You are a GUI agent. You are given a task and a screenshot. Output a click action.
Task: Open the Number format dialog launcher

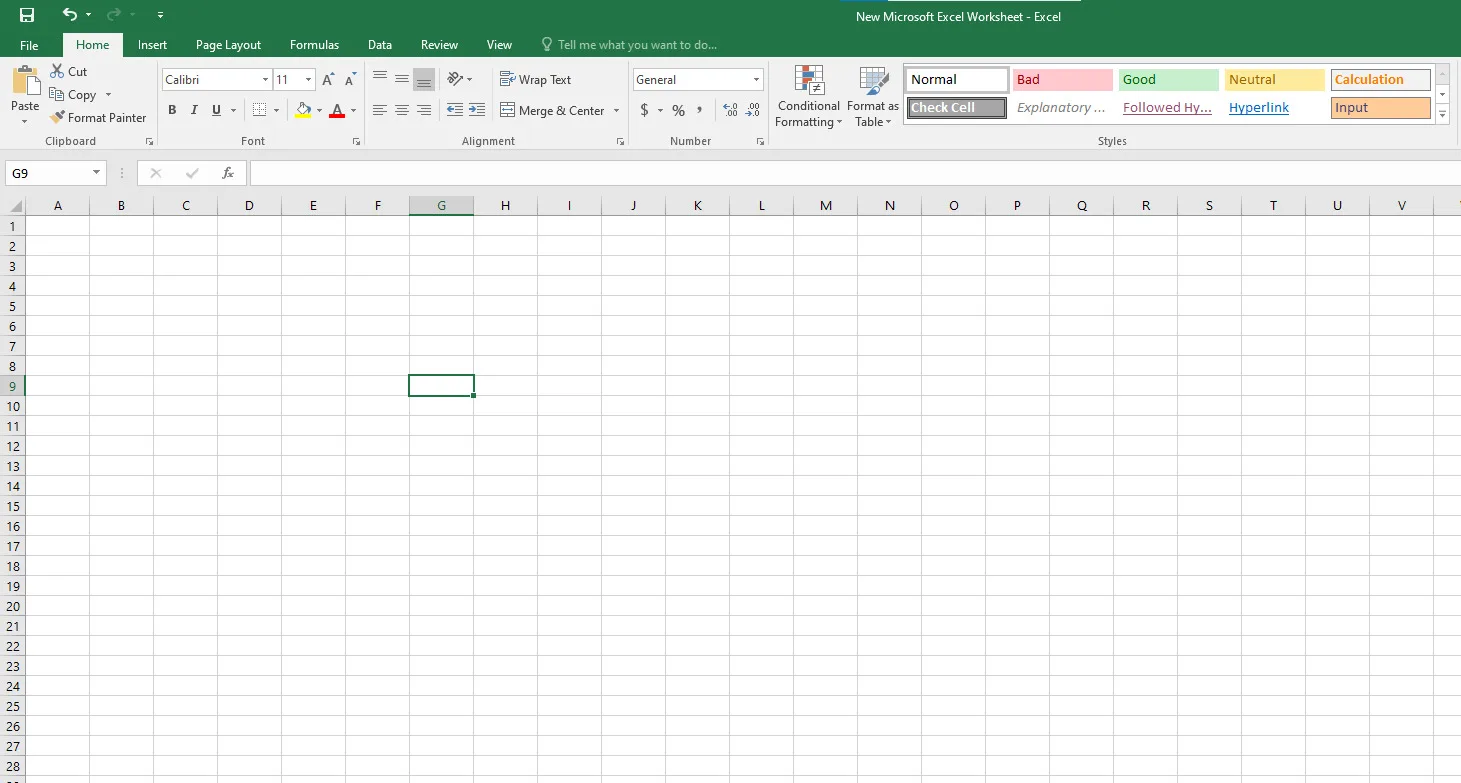coord(761,142)
